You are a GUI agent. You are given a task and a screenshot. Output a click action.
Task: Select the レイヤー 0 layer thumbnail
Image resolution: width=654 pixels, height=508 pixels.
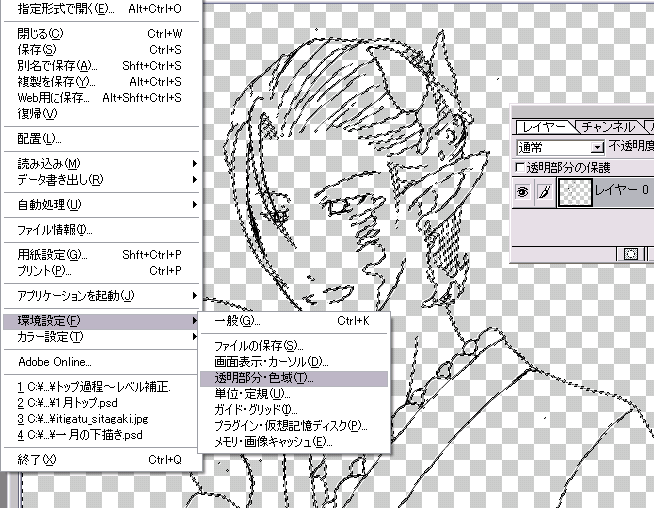tap(575, 192)
